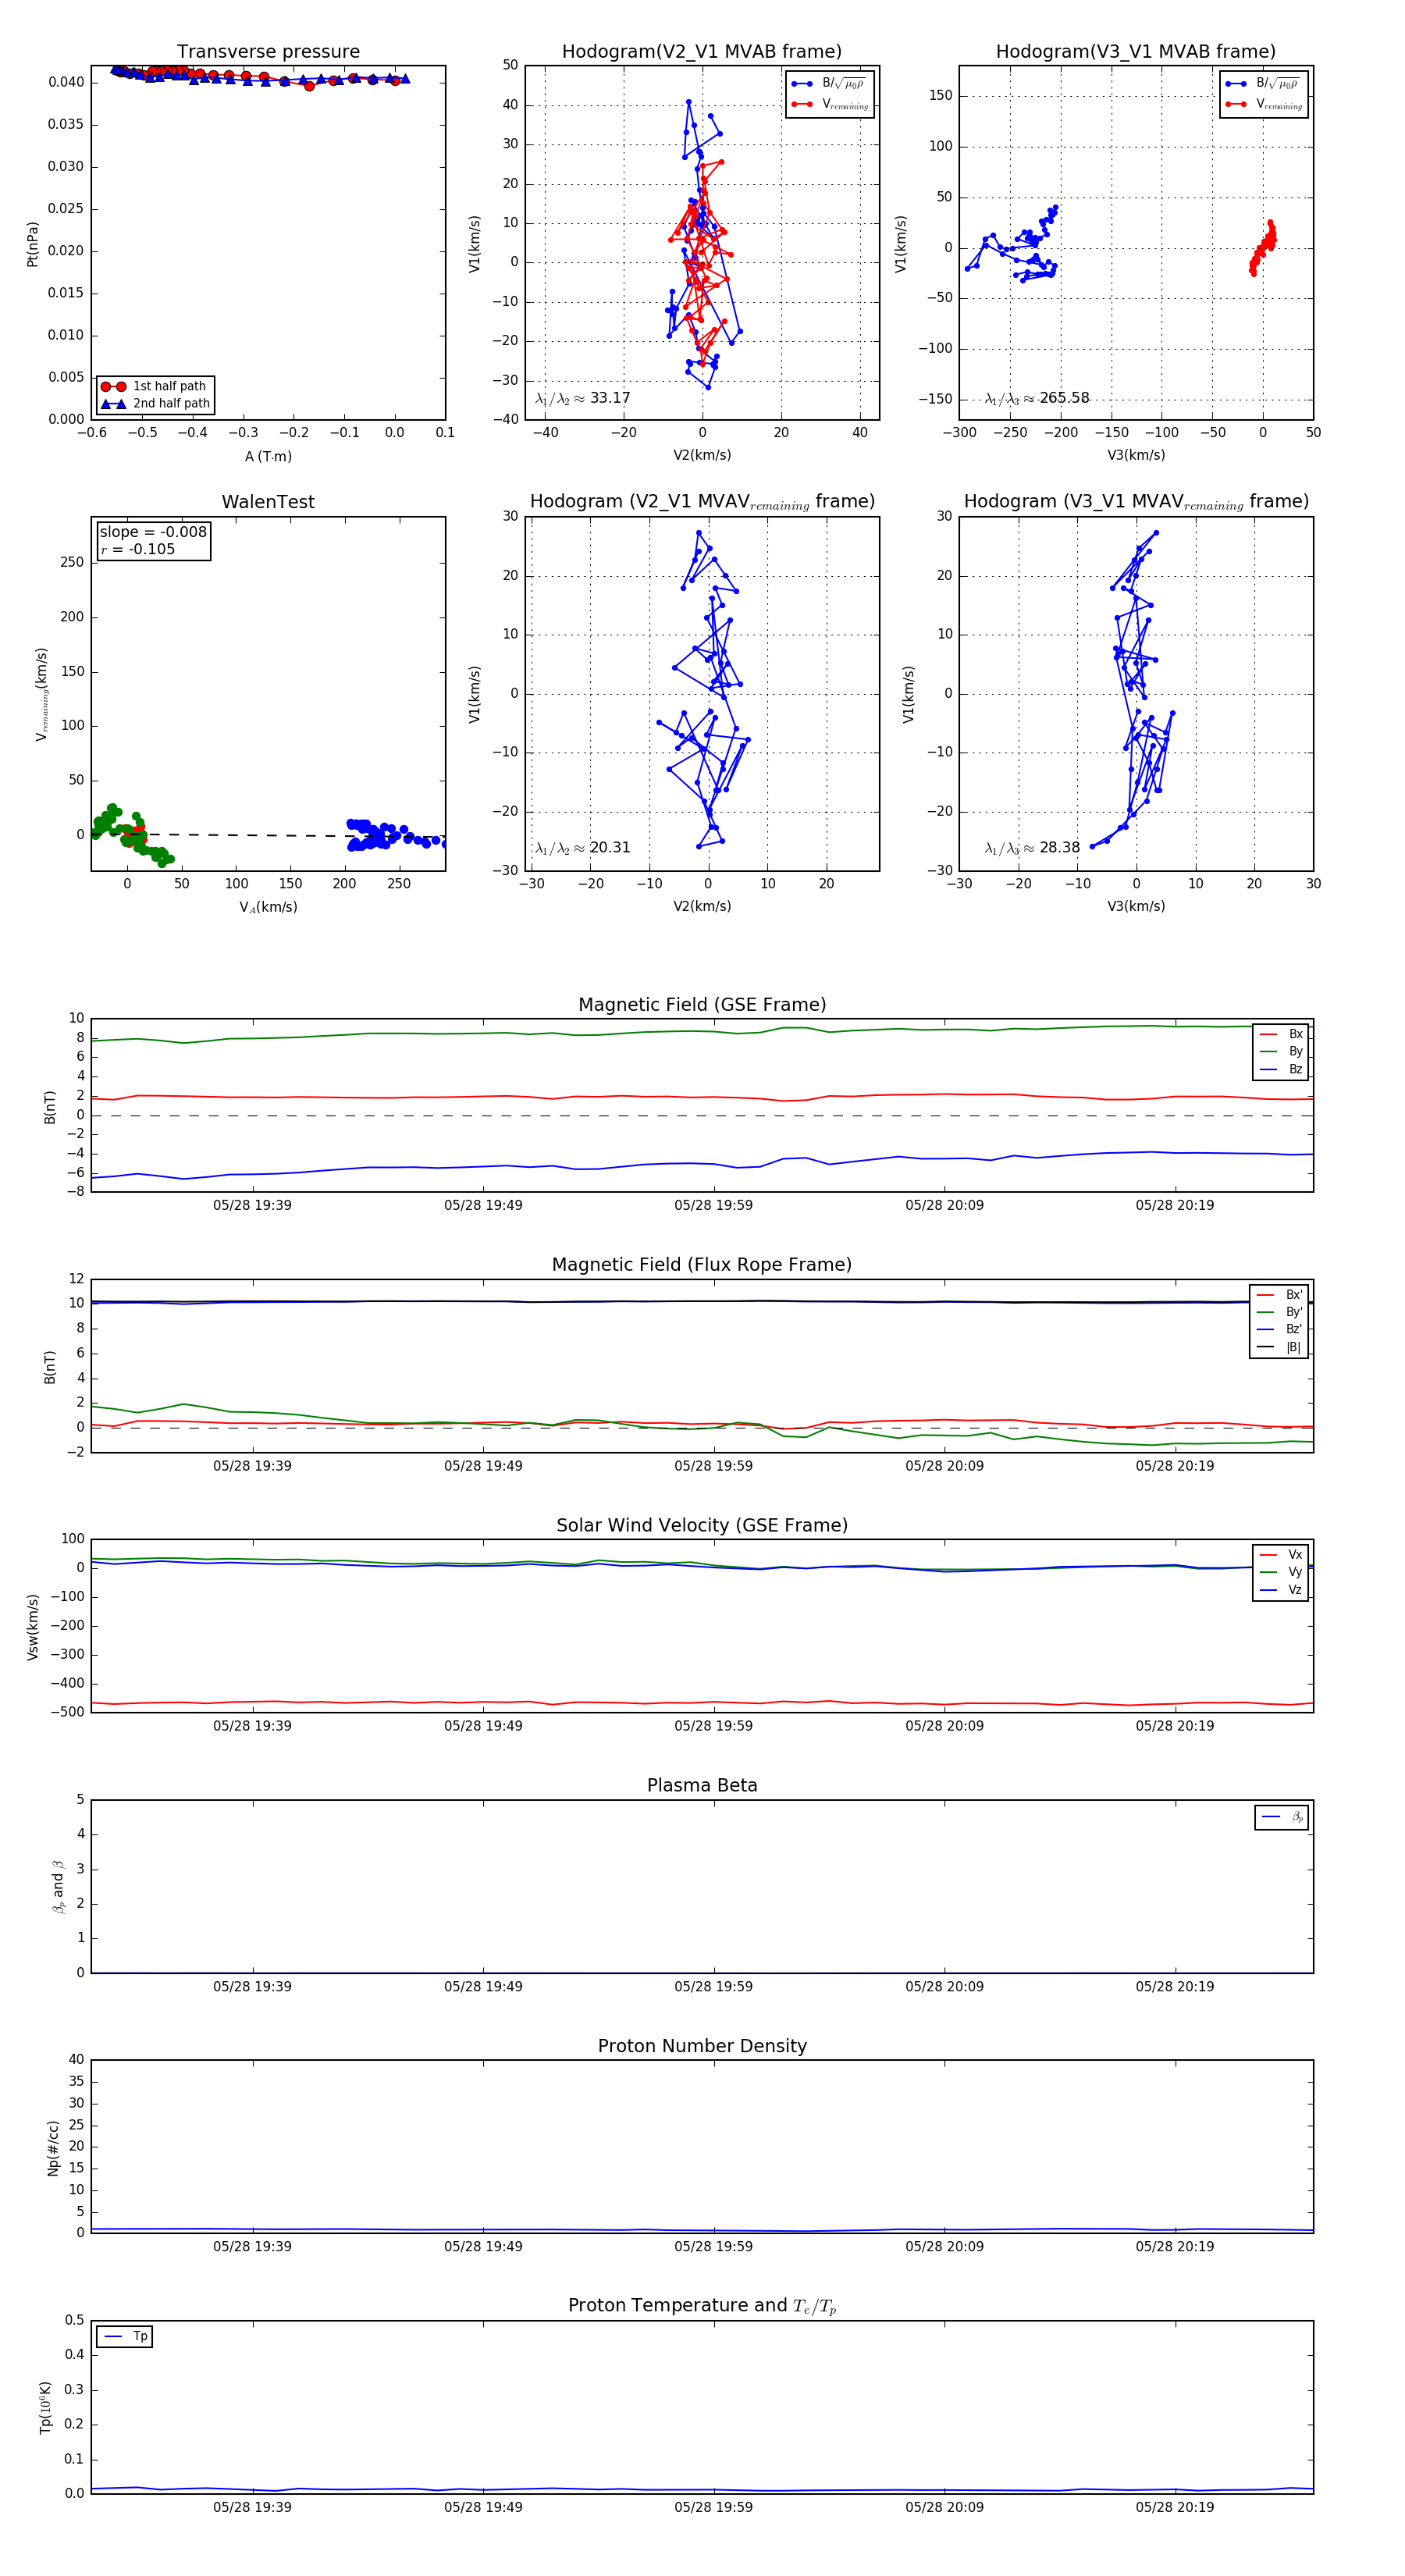Image resolution: width=1405 pixels, height=2576 pixels.
Task: Click the 'A (T·m)' x-axis label
Action: pos(268,457)
